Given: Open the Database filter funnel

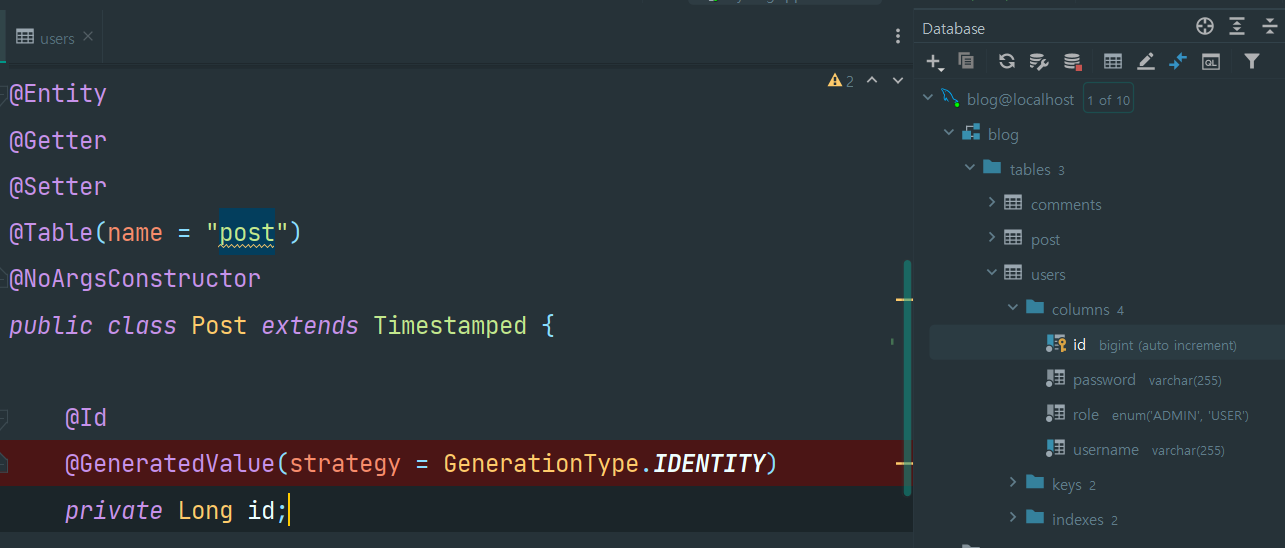Looking at the screenshot, I should 1252,61.
